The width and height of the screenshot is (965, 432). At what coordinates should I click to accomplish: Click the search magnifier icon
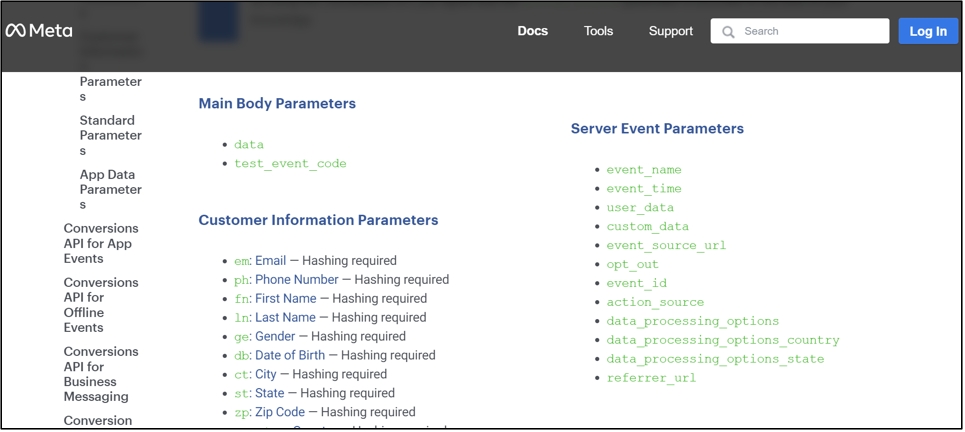[x=729, y=32]
